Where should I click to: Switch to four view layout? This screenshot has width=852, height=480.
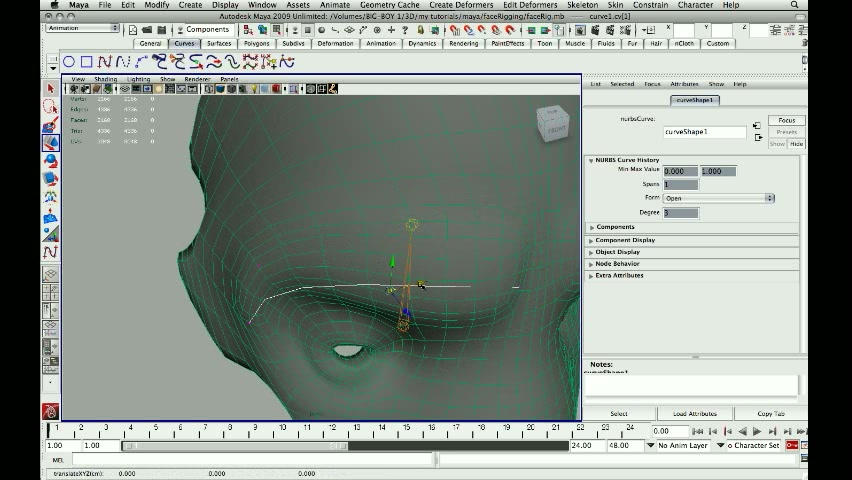click(x=51, y=292)
